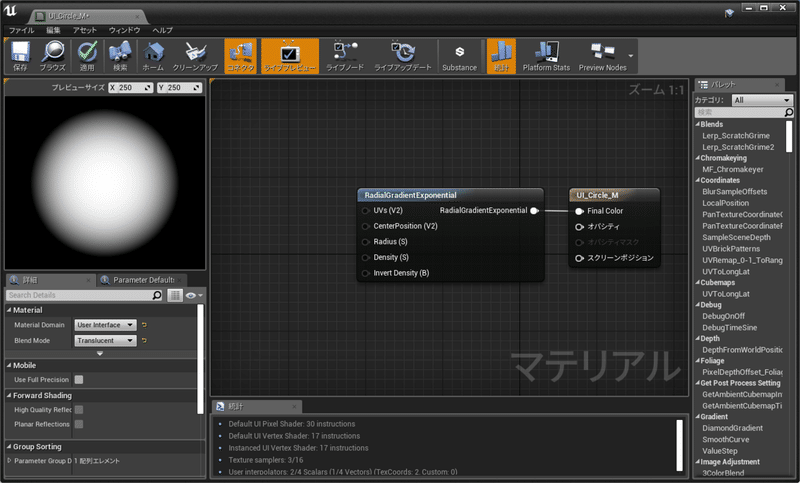Collapse the Blends palette category
Screen dimensions: 800x483
pyautogui.click(x=697, y=124)
